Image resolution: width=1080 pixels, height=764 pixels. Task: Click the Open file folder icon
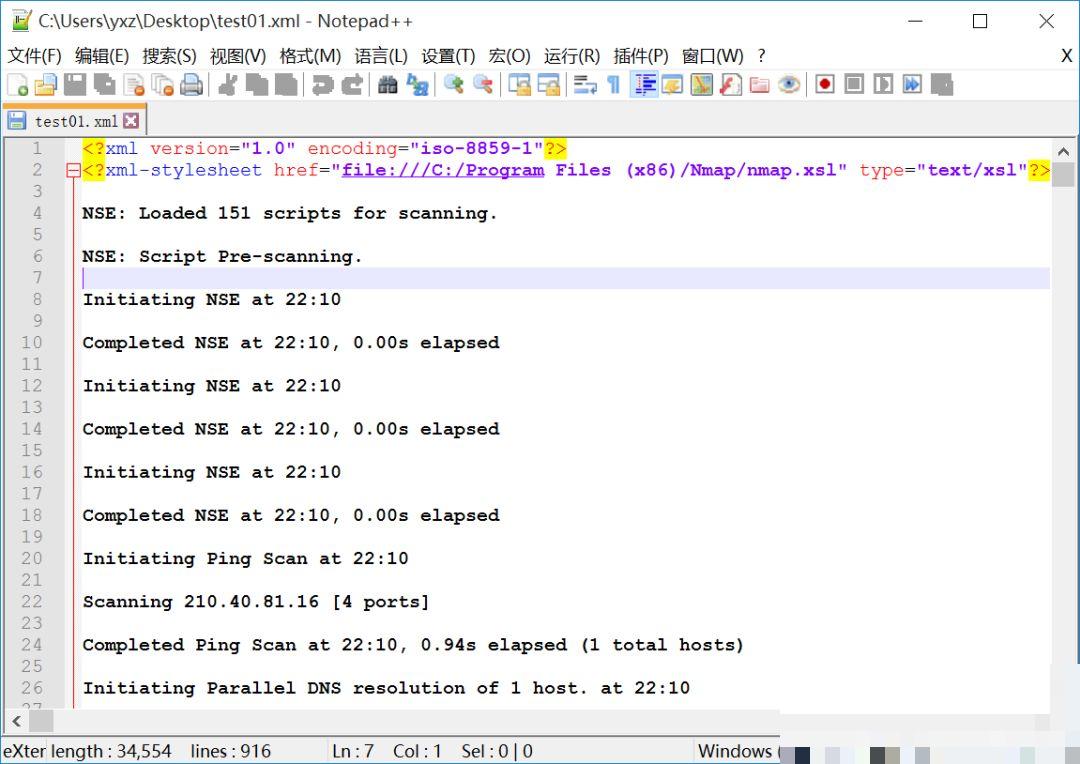click(45, 85)
